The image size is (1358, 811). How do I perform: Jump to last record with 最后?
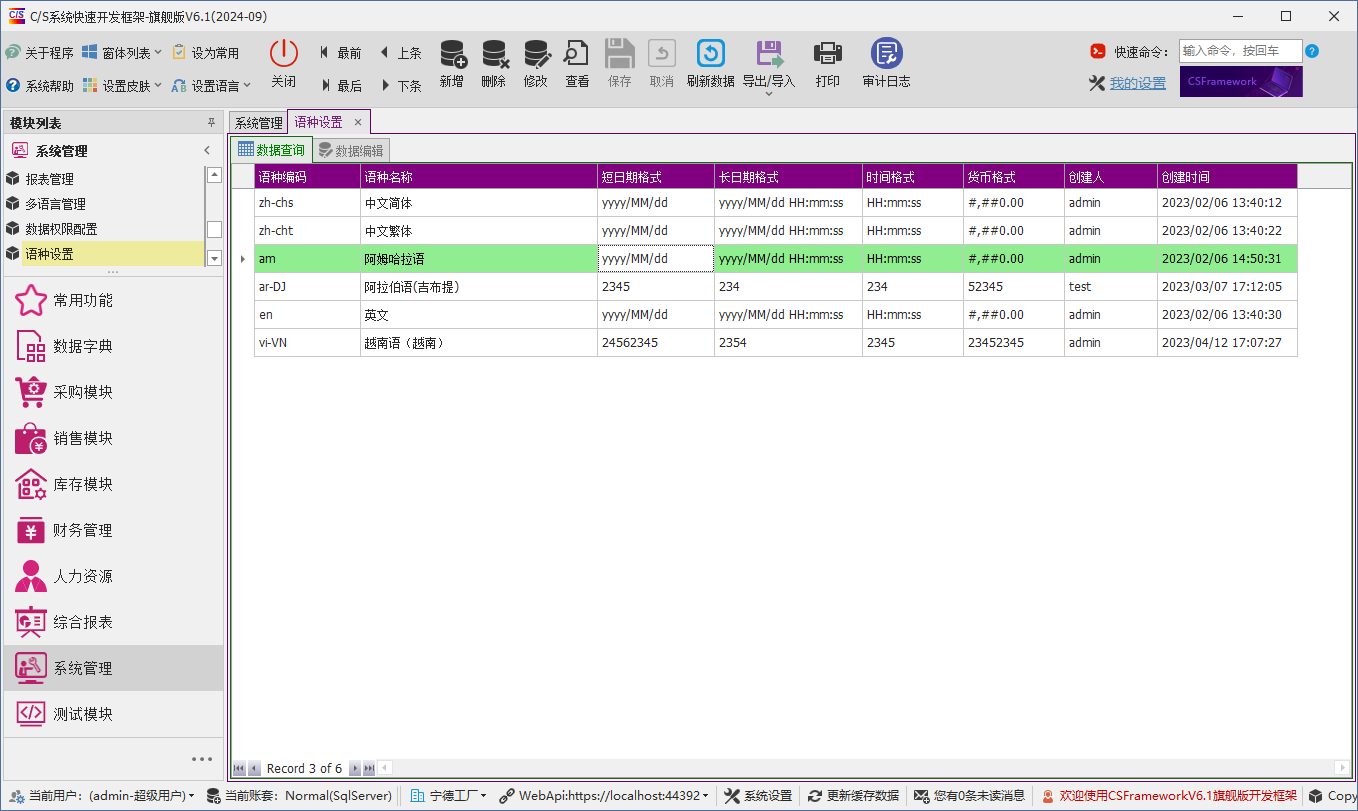pos(340,86)
